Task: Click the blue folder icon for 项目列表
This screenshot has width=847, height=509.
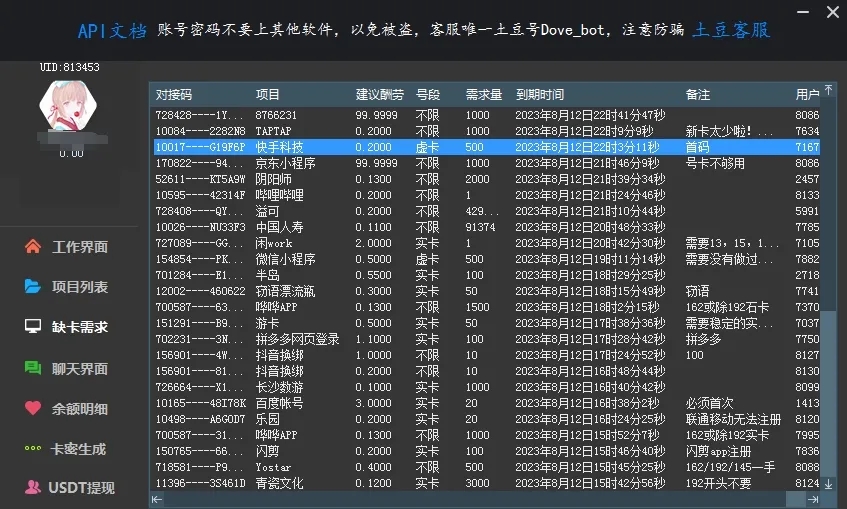Action: click(32, 287)
